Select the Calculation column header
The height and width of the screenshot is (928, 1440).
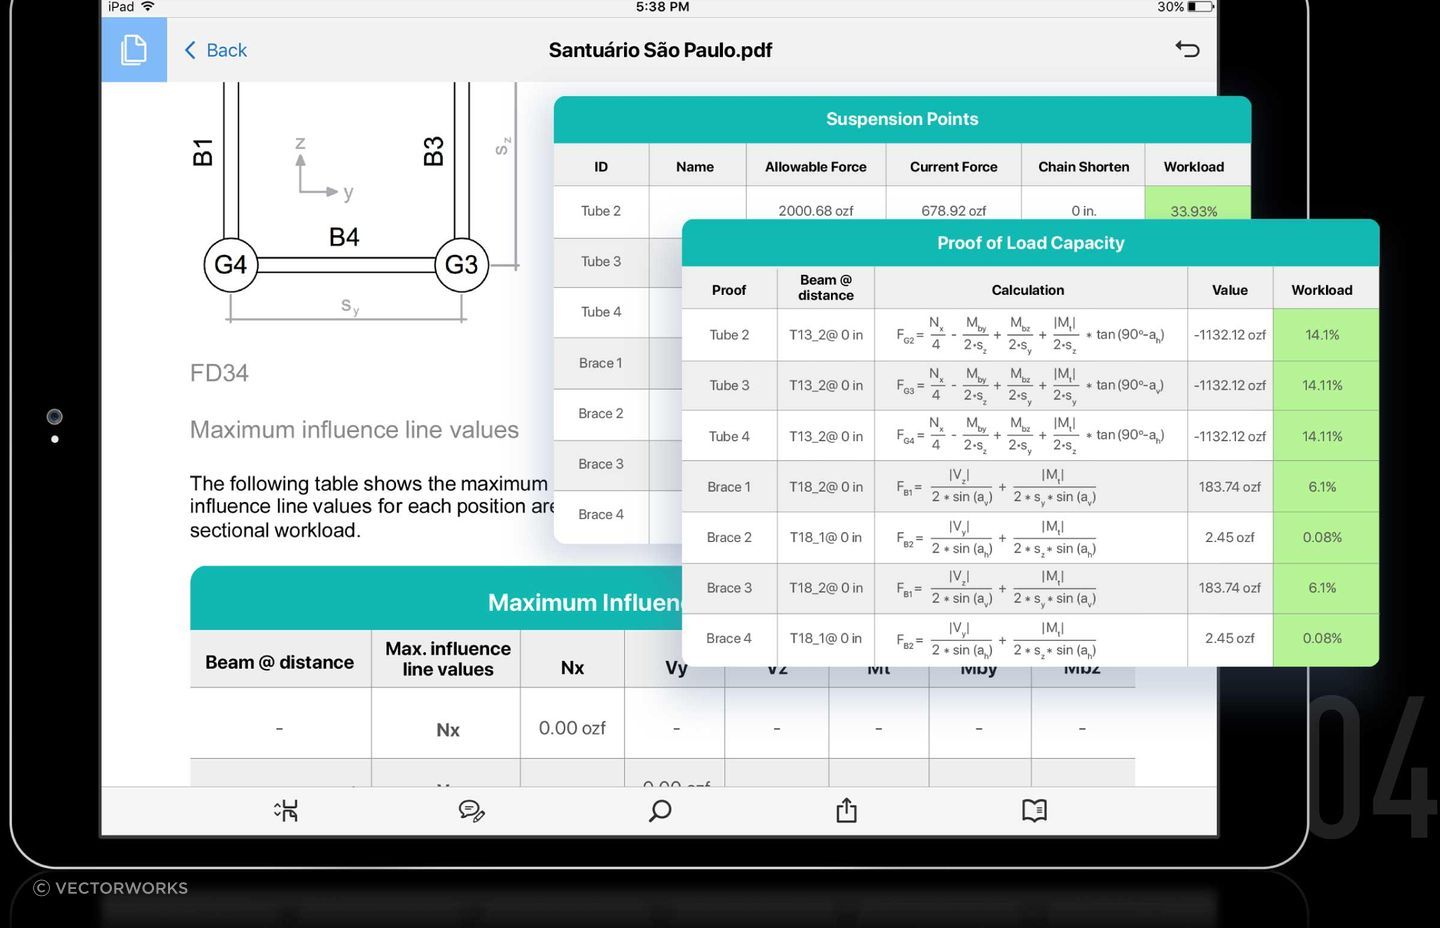click(x=1027, y=290)
